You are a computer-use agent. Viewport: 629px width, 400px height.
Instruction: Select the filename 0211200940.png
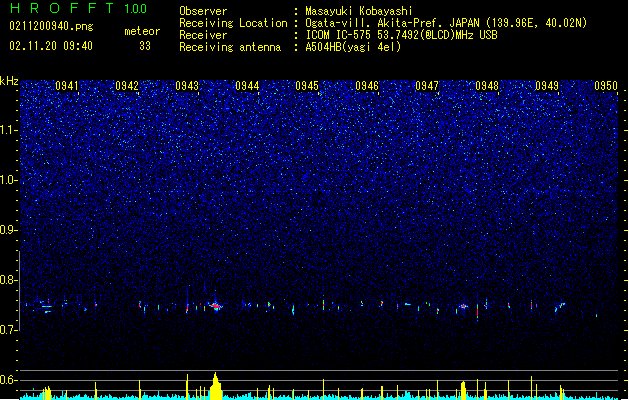51,26
